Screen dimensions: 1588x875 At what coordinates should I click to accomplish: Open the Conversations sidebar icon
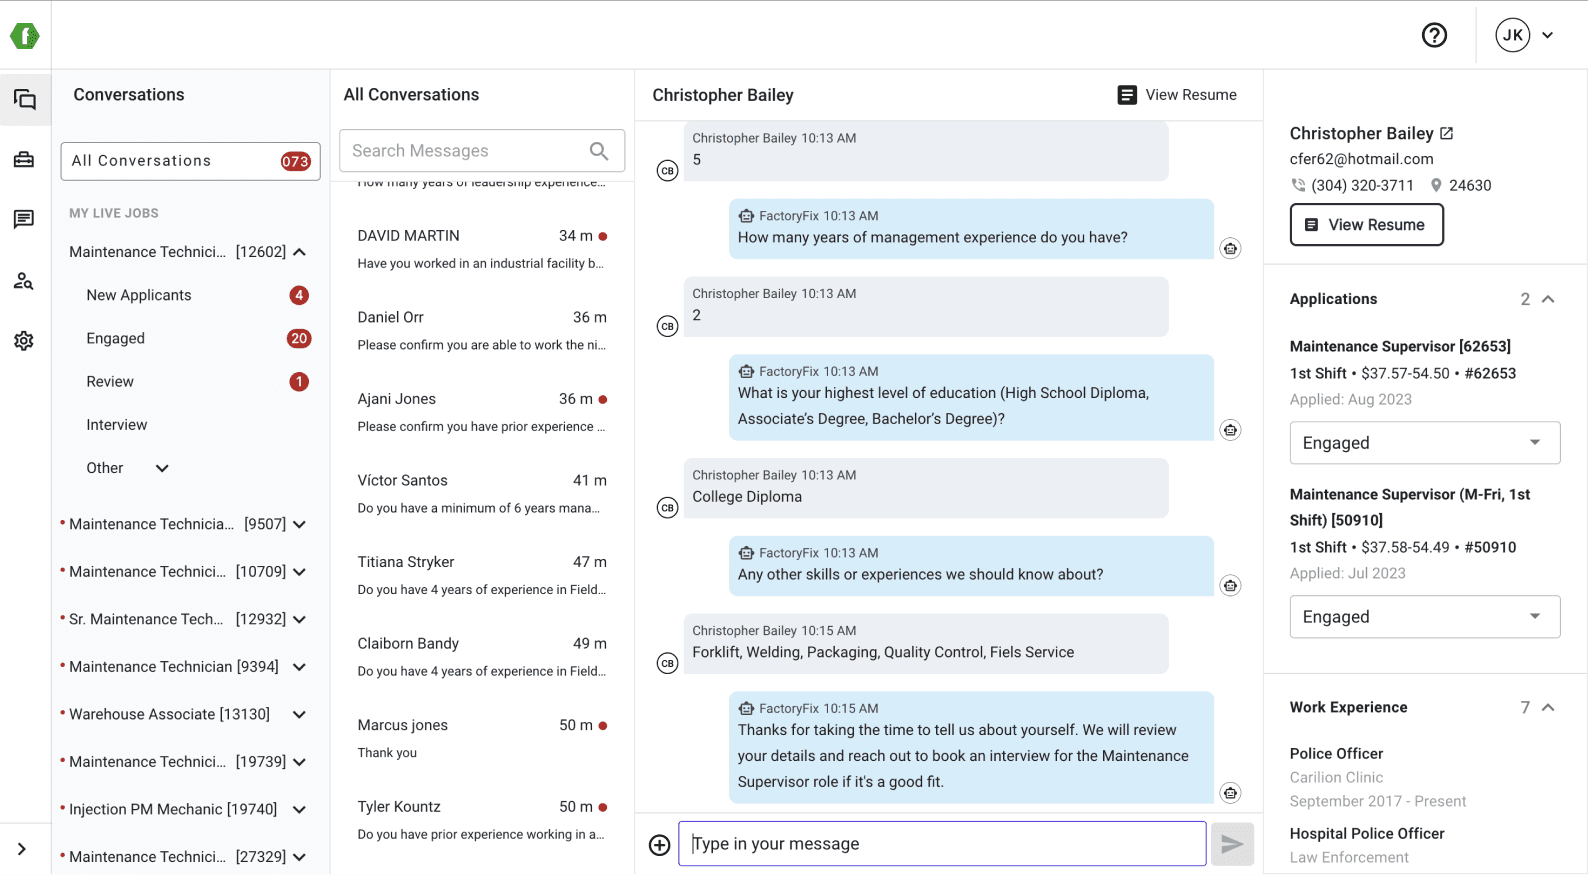(25, 99)
